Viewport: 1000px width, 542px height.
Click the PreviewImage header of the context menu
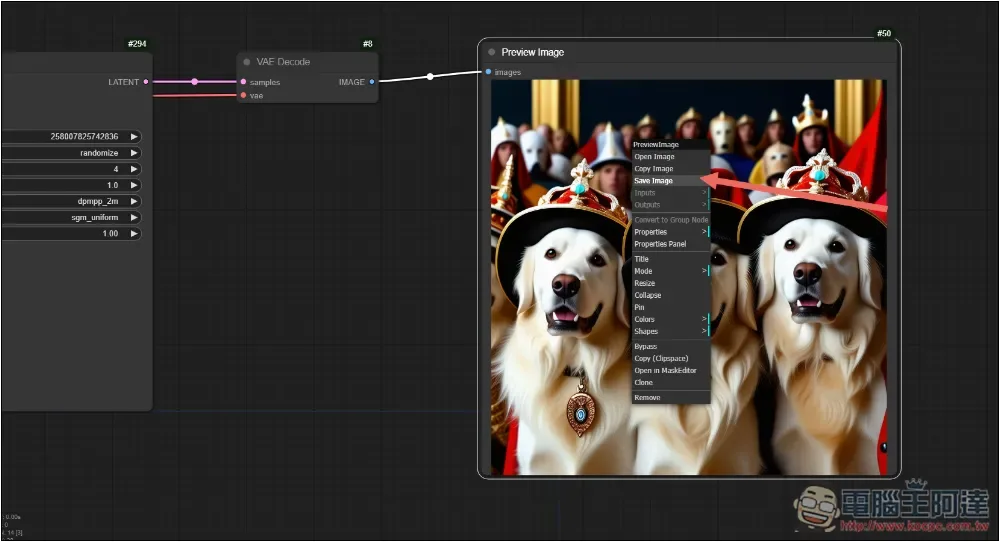(671, 145)
